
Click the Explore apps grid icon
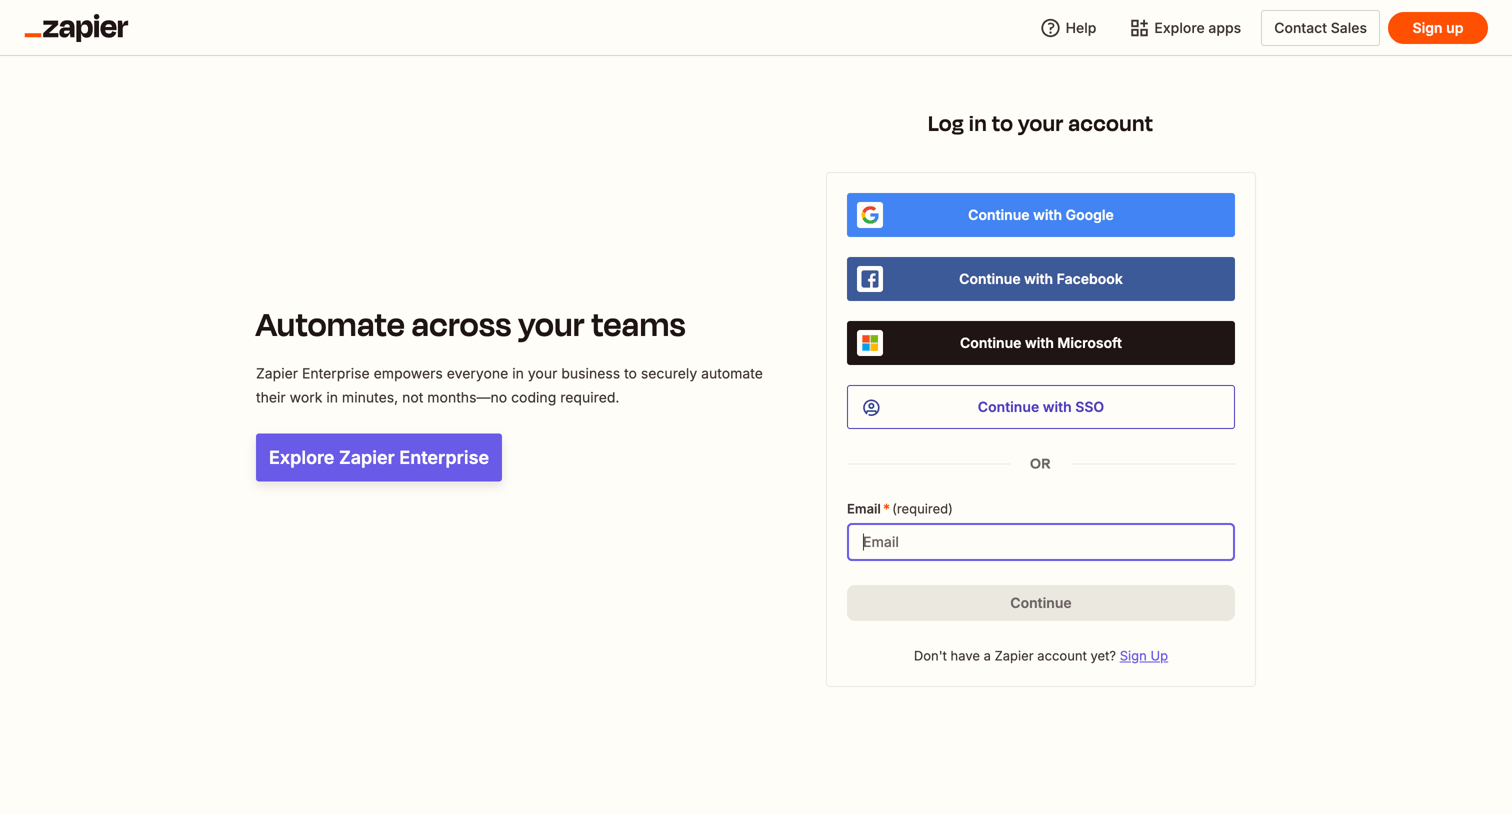point(1139,28)
